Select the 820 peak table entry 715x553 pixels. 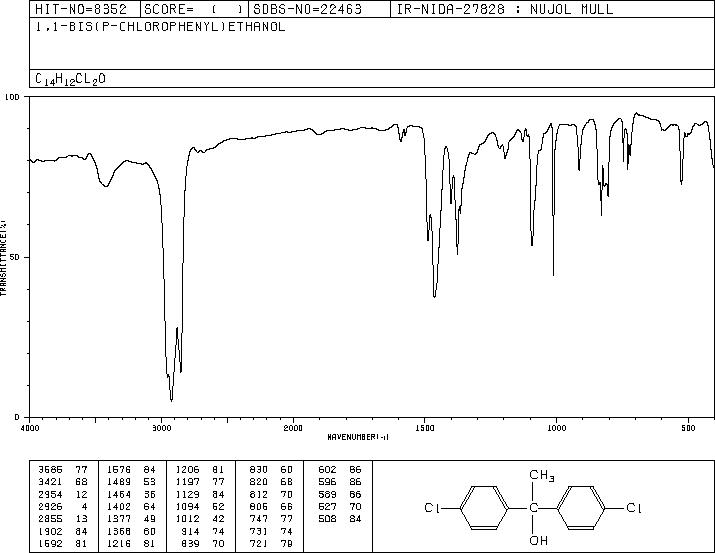[x=271, y=482]
